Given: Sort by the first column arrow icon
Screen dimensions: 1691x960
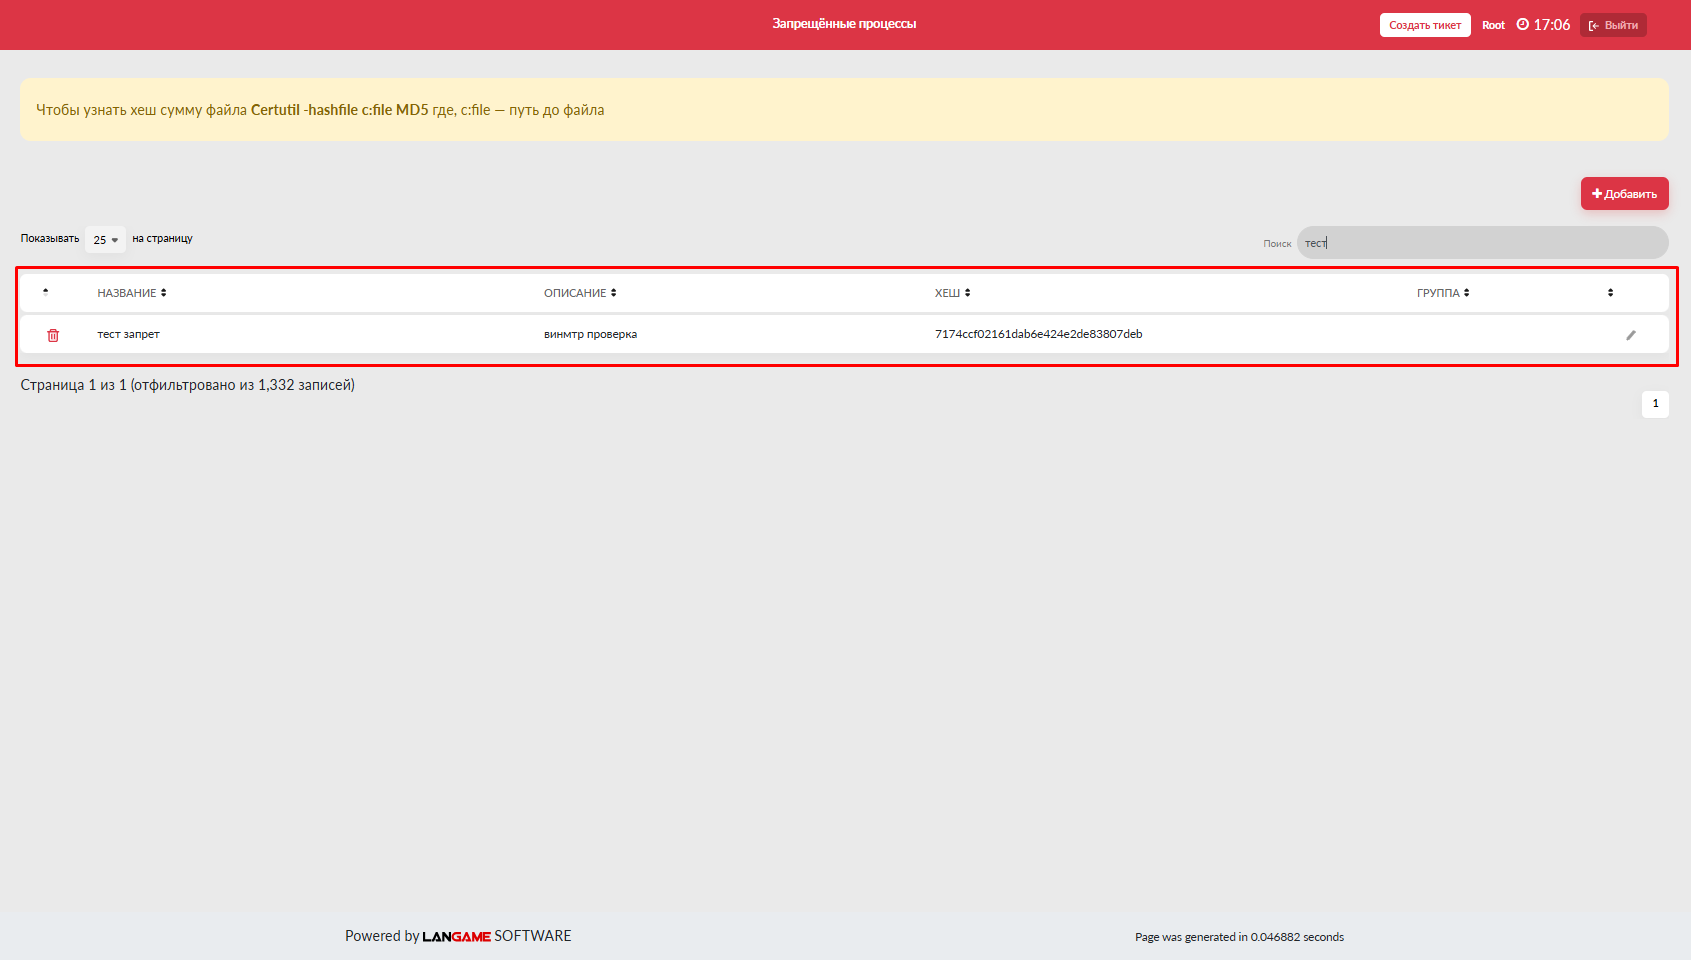Looking at the screenshot, I should tap(45, 292).
